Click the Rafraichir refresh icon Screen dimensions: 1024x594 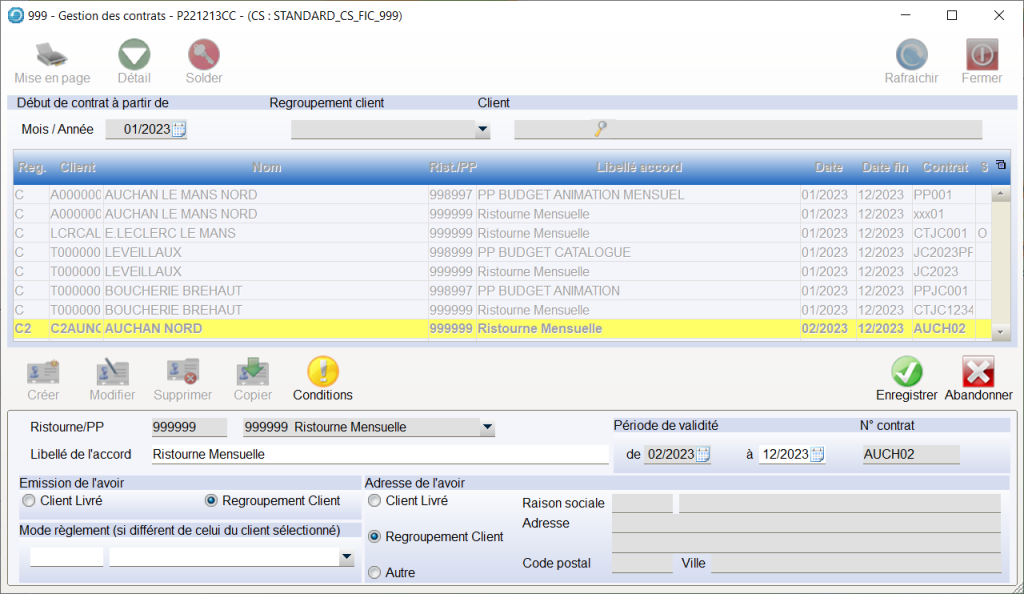tap(911, 55)
